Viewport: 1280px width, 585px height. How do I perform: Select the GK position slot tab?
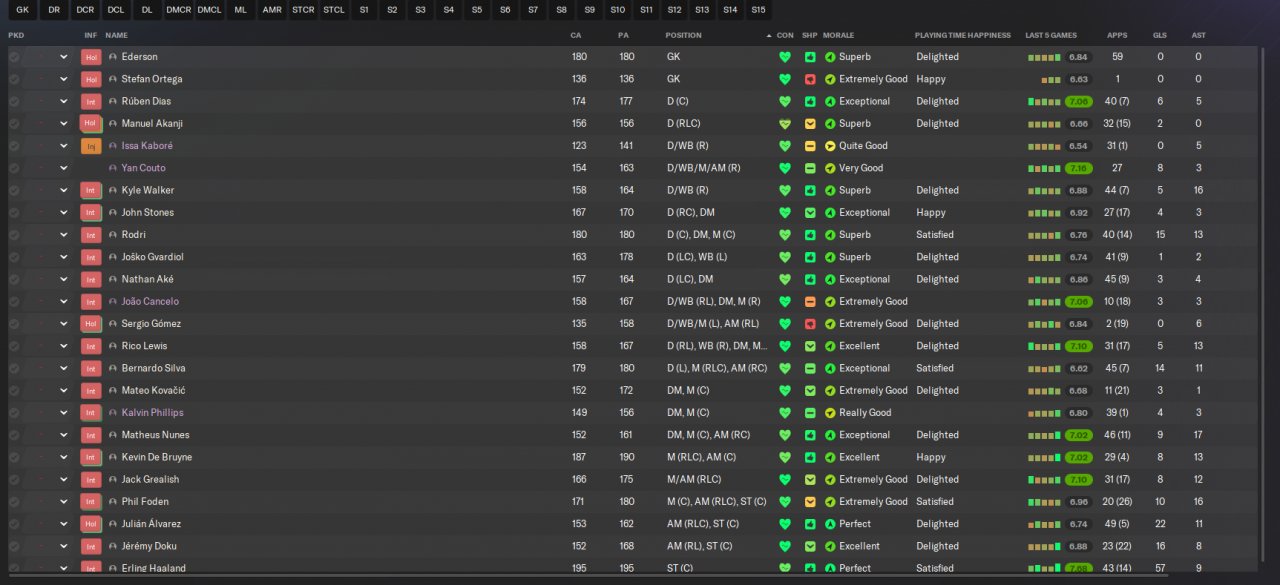23,10
